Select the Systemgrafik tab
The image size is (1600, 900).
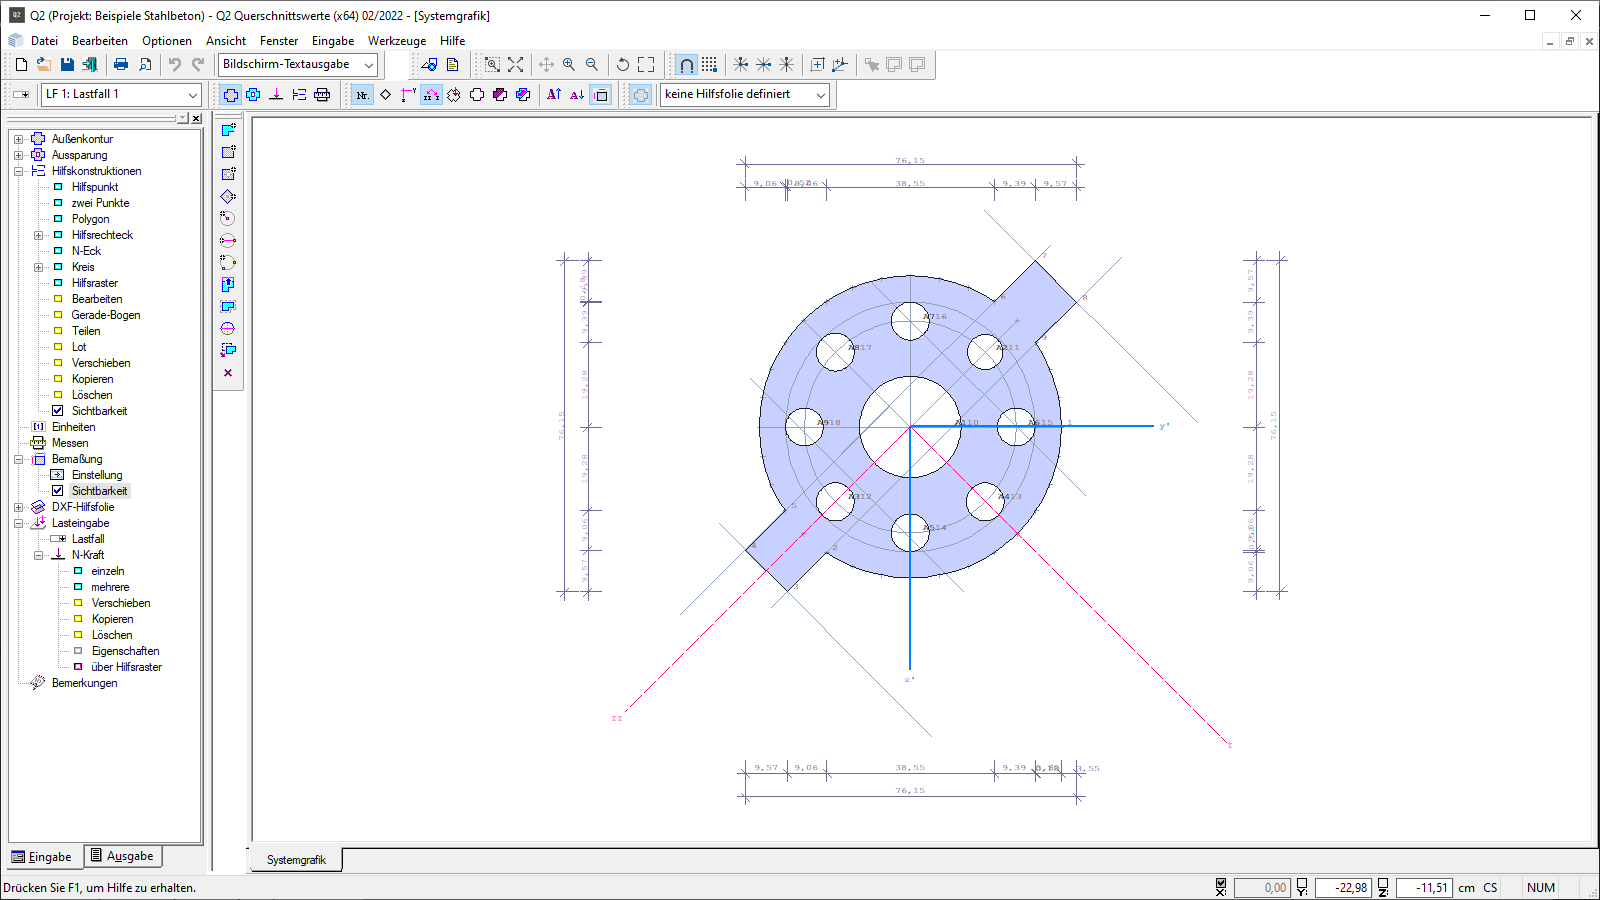(296, 860)
